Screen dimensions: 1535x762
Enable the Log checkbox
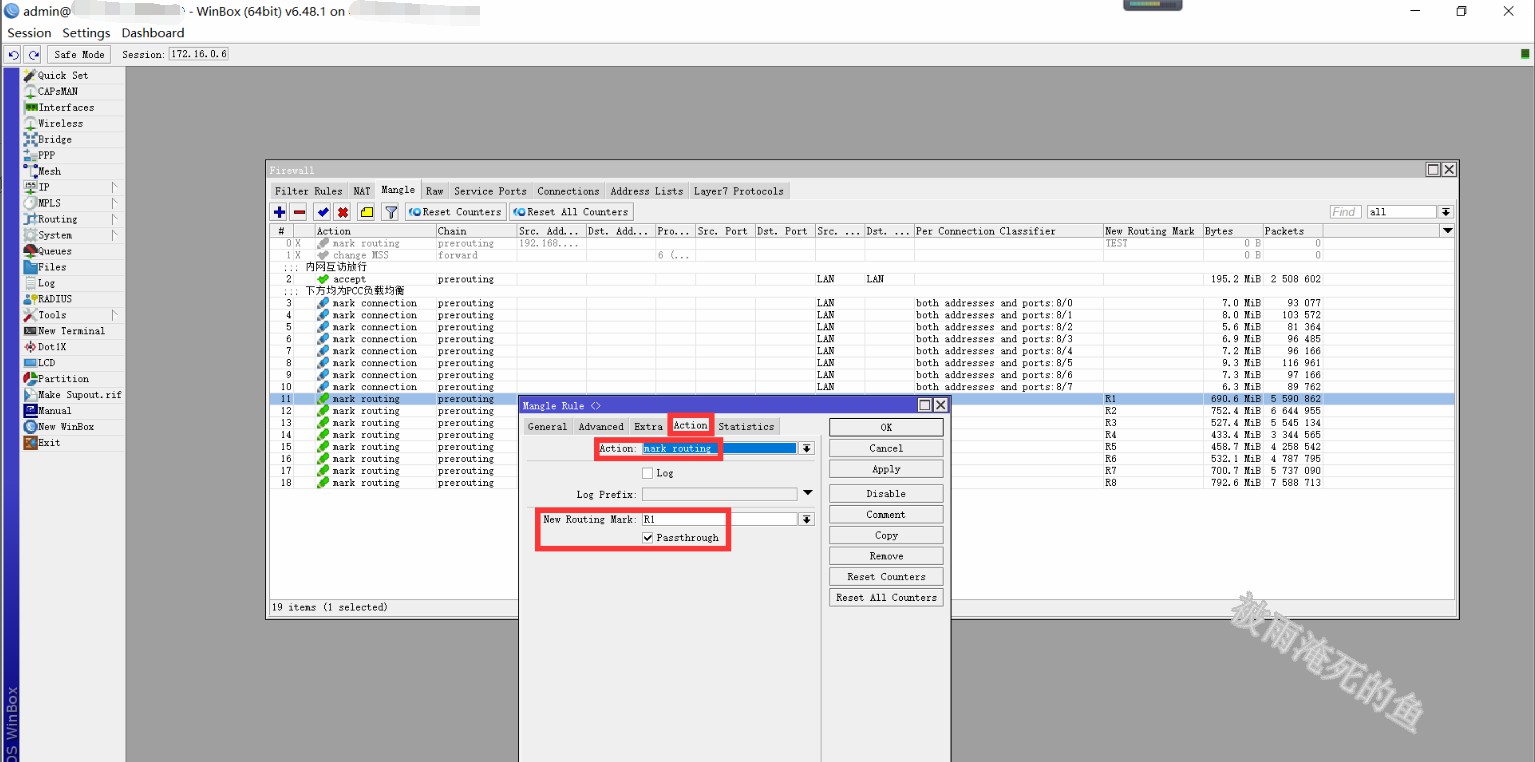648,473
